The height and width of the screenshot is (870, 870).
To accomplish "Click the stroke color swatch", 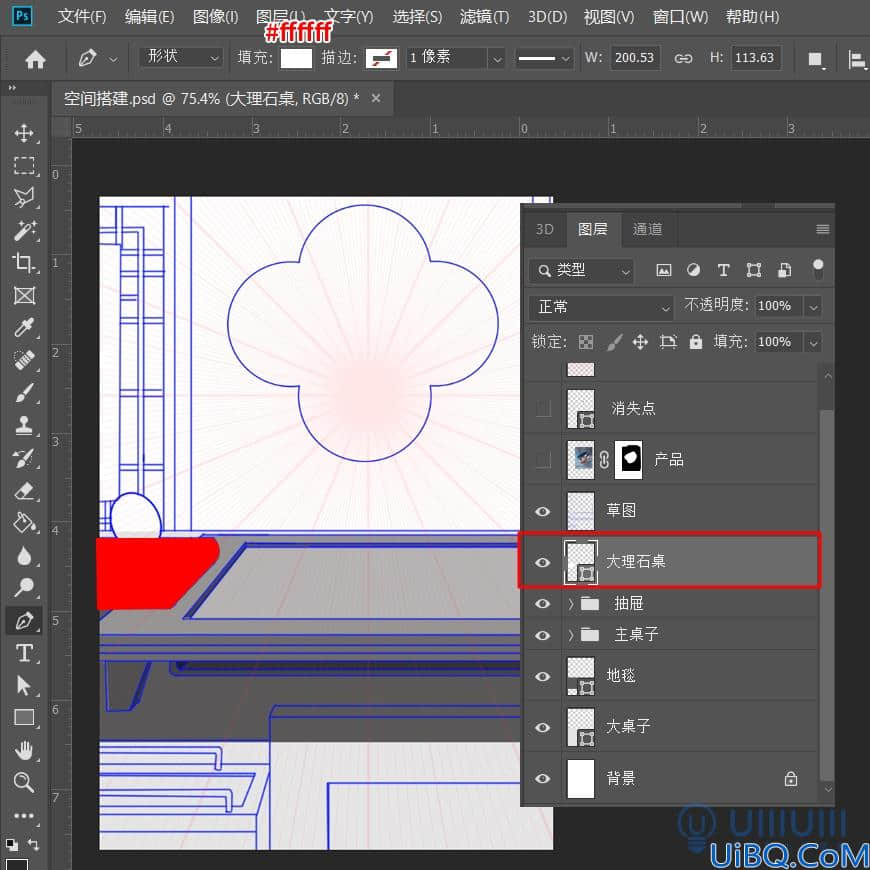I will pos(381,58).
